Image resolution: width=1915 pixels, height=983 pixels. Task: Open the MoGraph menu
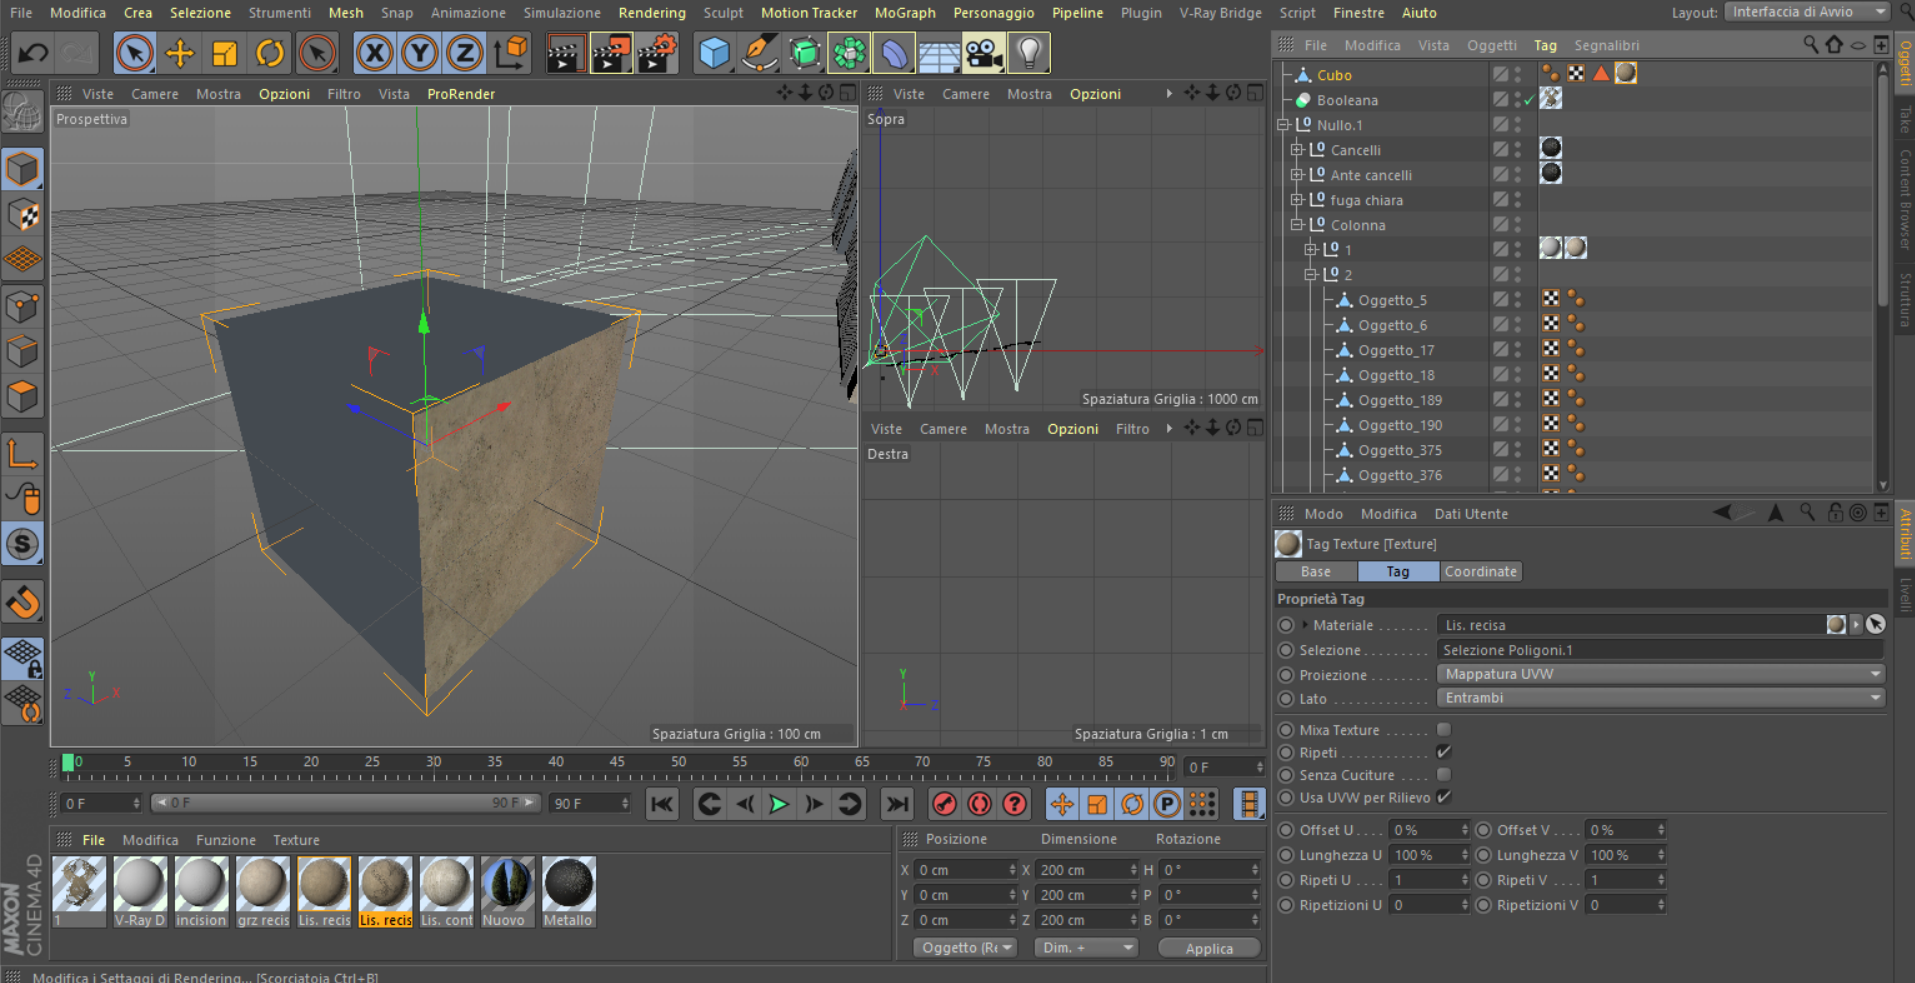click(904, 13)
